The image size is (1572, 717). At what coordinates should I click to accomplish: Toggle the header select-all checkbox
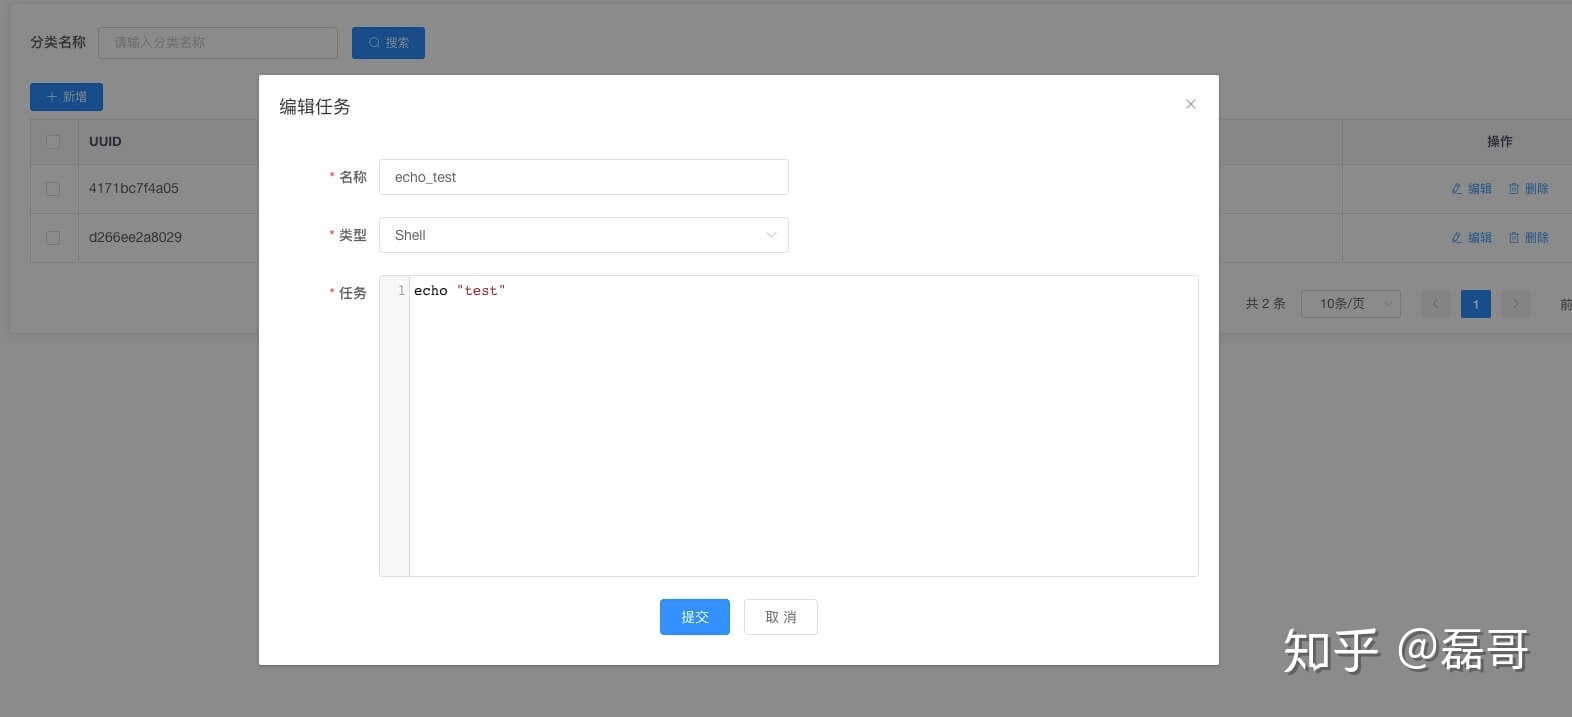pos(53,142)
